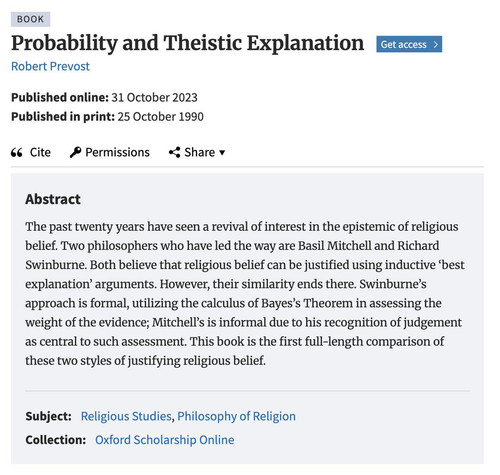The width and height of the screenshot is (500, 475).
Task: Expand the Share dropdown caret
Action: [x=222, y=153]
